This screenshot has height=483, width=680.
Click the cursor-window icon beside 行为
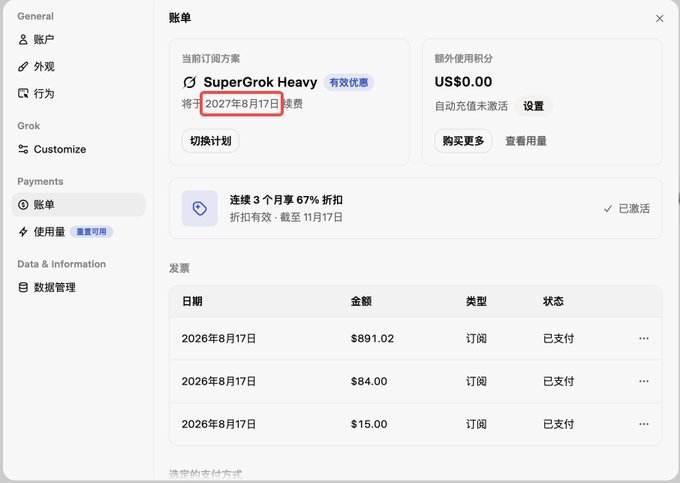pyautogui.click(x=23, y=94)
